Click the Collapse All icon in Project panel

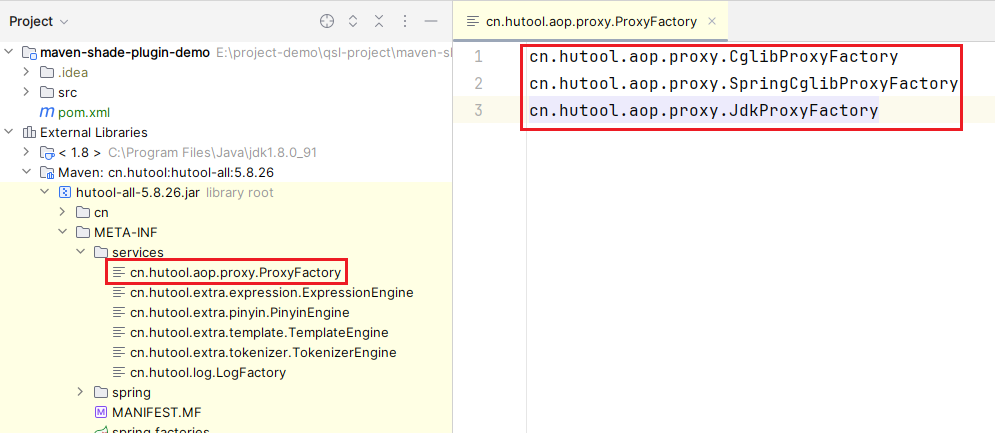click(x=379, y=21)
